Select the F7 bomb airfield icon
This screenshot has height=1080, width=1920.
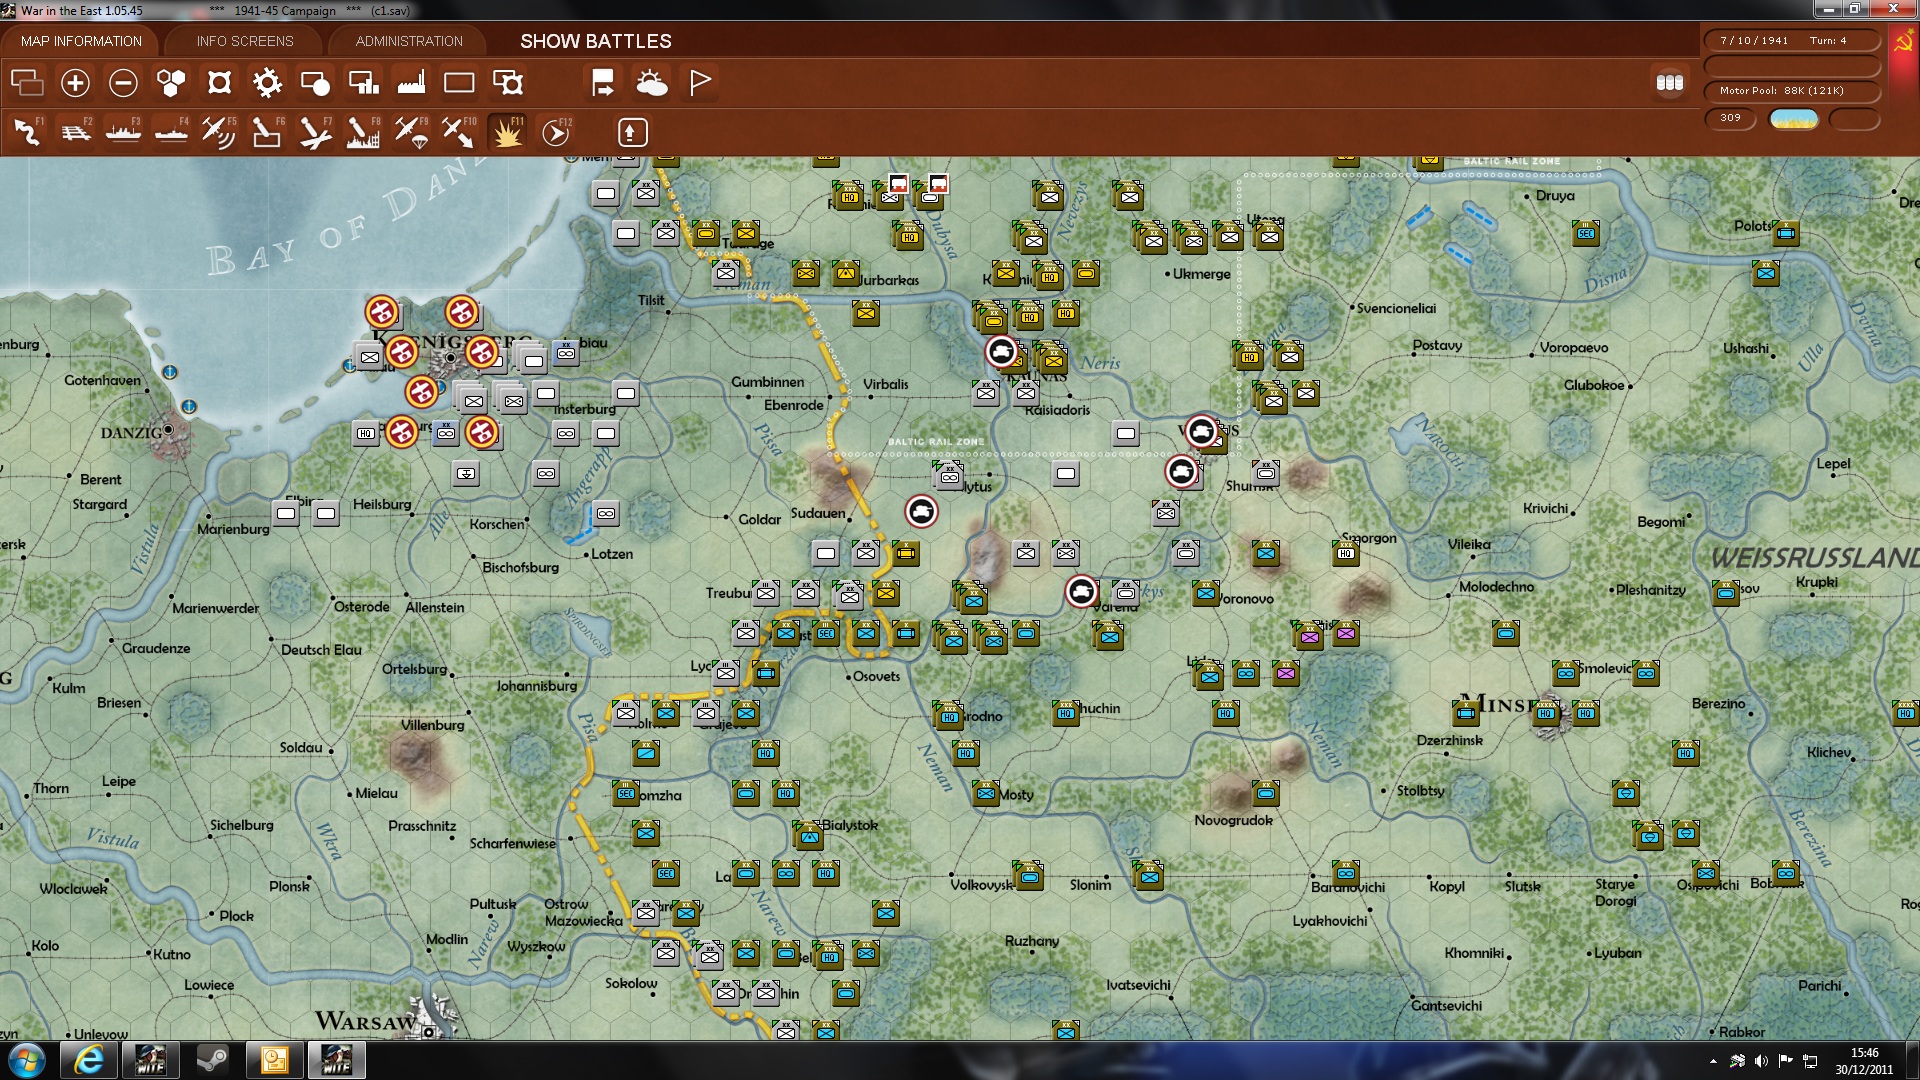315,132
